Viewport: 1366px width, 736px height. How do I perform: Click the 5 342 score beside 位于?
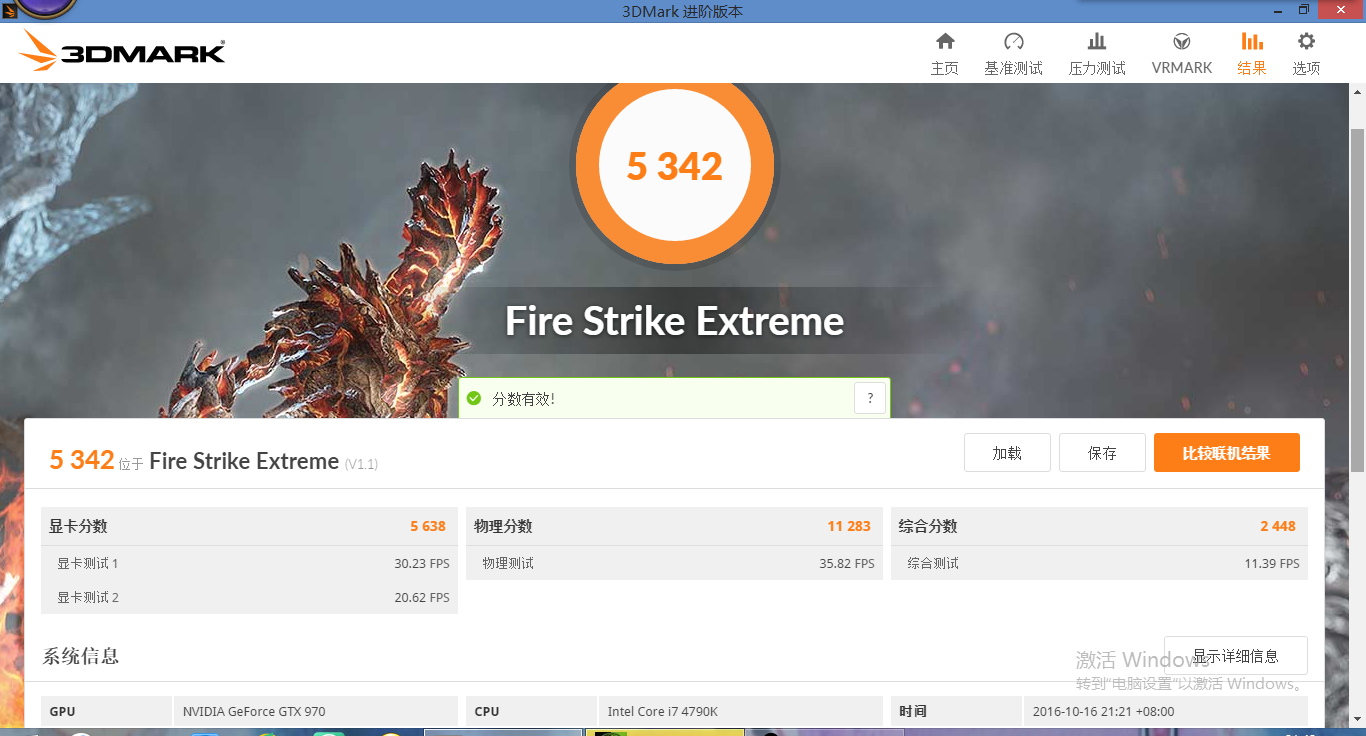pyautogui.click(x=82, y=460)
